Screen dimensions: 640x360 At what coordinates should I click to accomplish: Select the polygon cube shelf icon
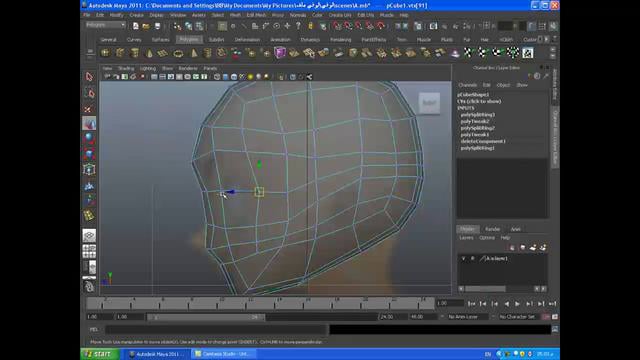tap(120, 53)
